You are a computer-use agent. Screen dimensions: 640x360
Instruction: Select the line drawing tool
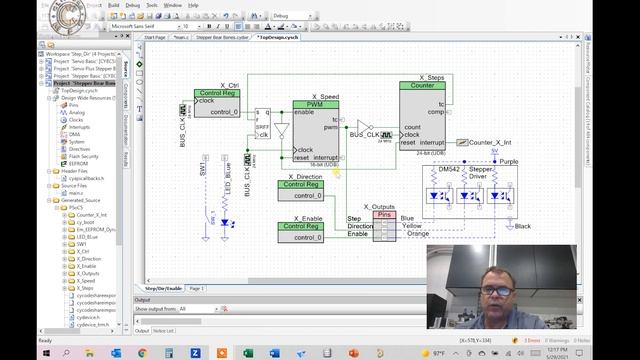click(x=140, y=91)
